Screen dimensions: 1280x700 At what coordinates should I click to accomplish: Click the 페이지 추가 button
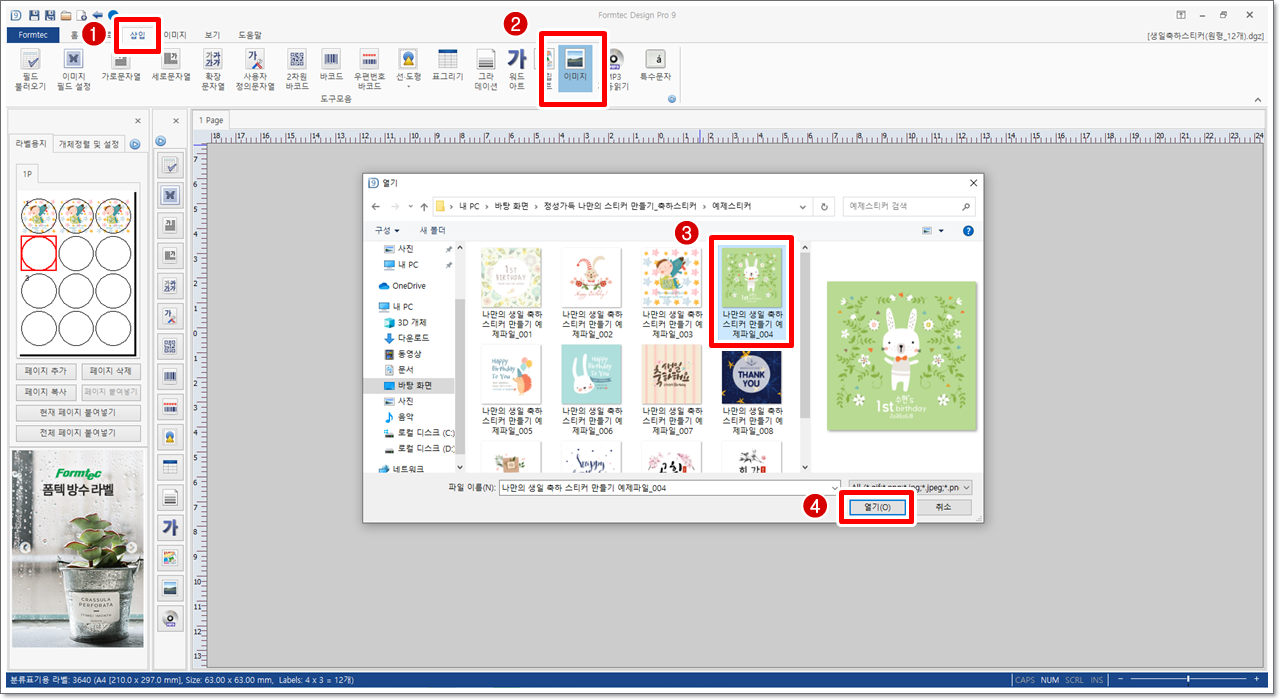[46, 371]
